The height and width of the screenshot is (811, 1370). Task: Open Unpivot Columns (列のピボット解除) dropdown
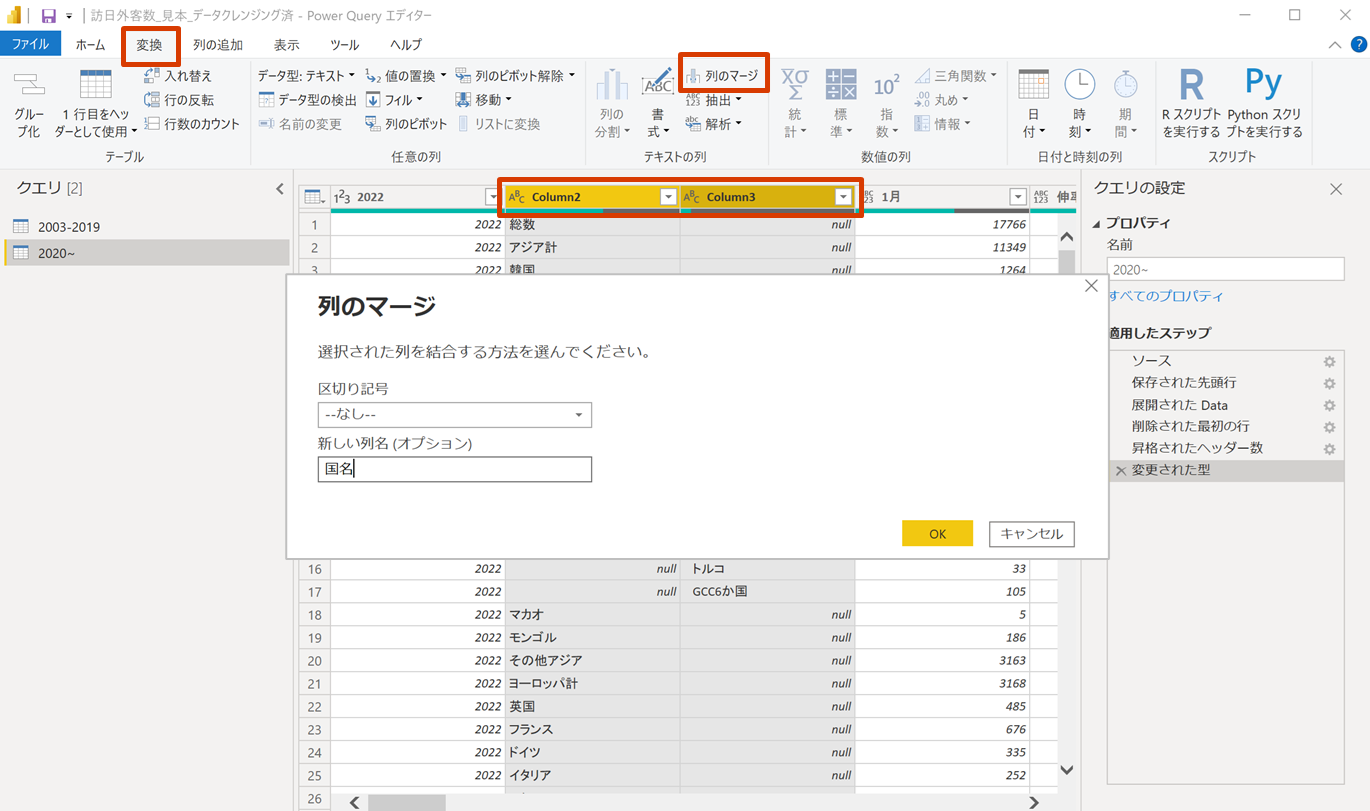(516, 76)
